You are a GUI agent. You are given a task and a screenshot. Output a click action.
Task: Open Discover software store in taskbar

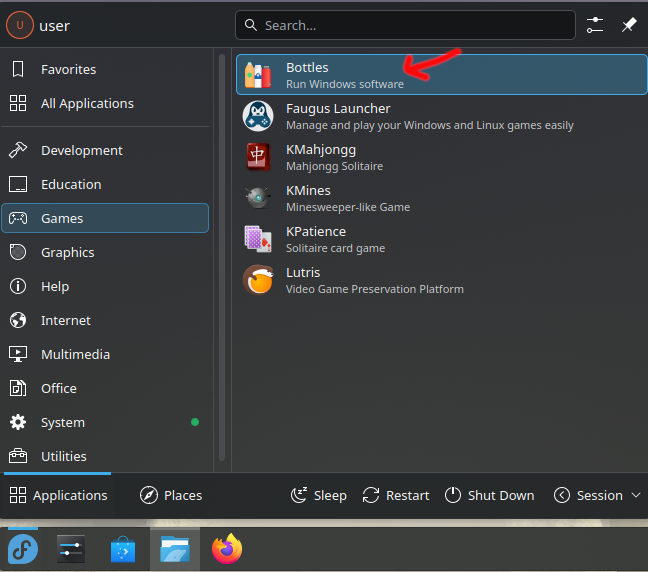[123, 549]
